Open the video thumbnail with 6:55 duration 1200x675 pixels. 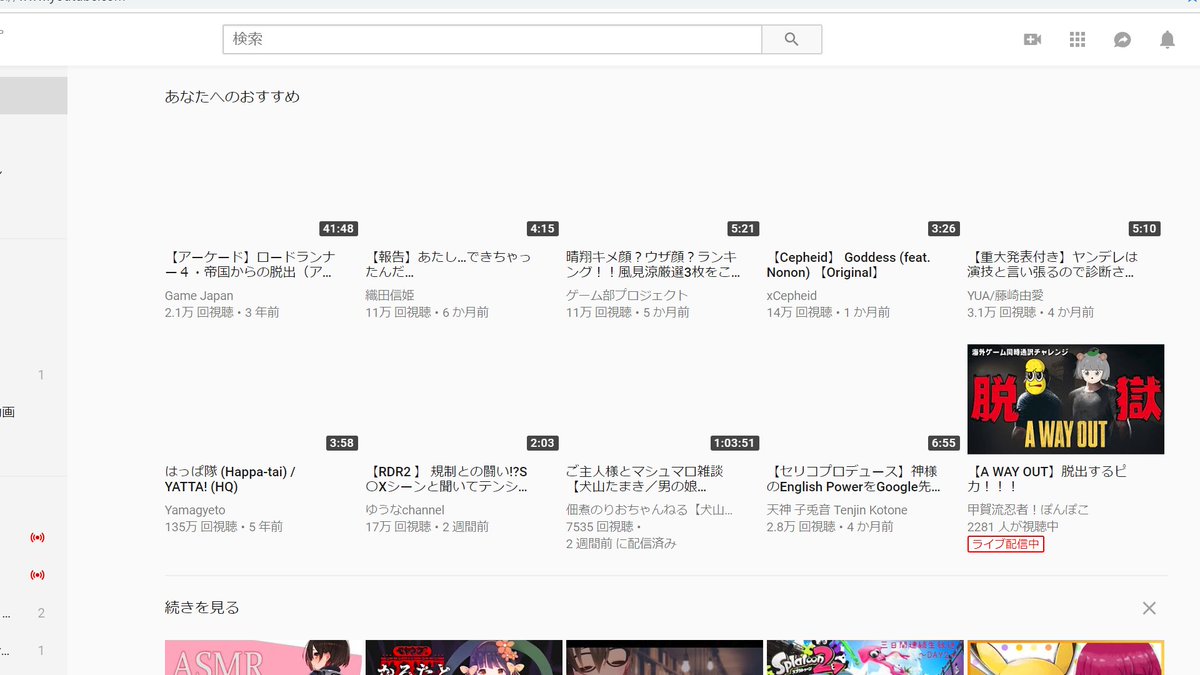[x=865, y=399]
